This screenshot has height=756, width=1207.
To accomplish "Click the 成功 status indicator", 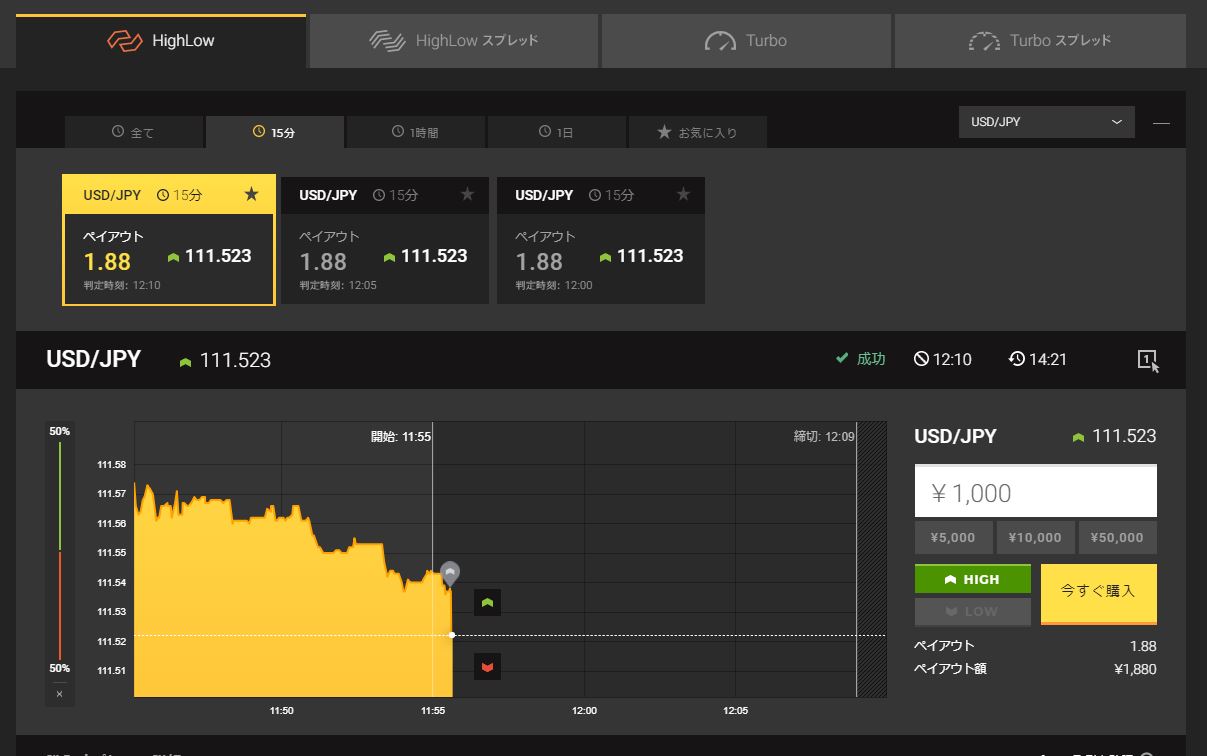I will (x=861, y=359).
